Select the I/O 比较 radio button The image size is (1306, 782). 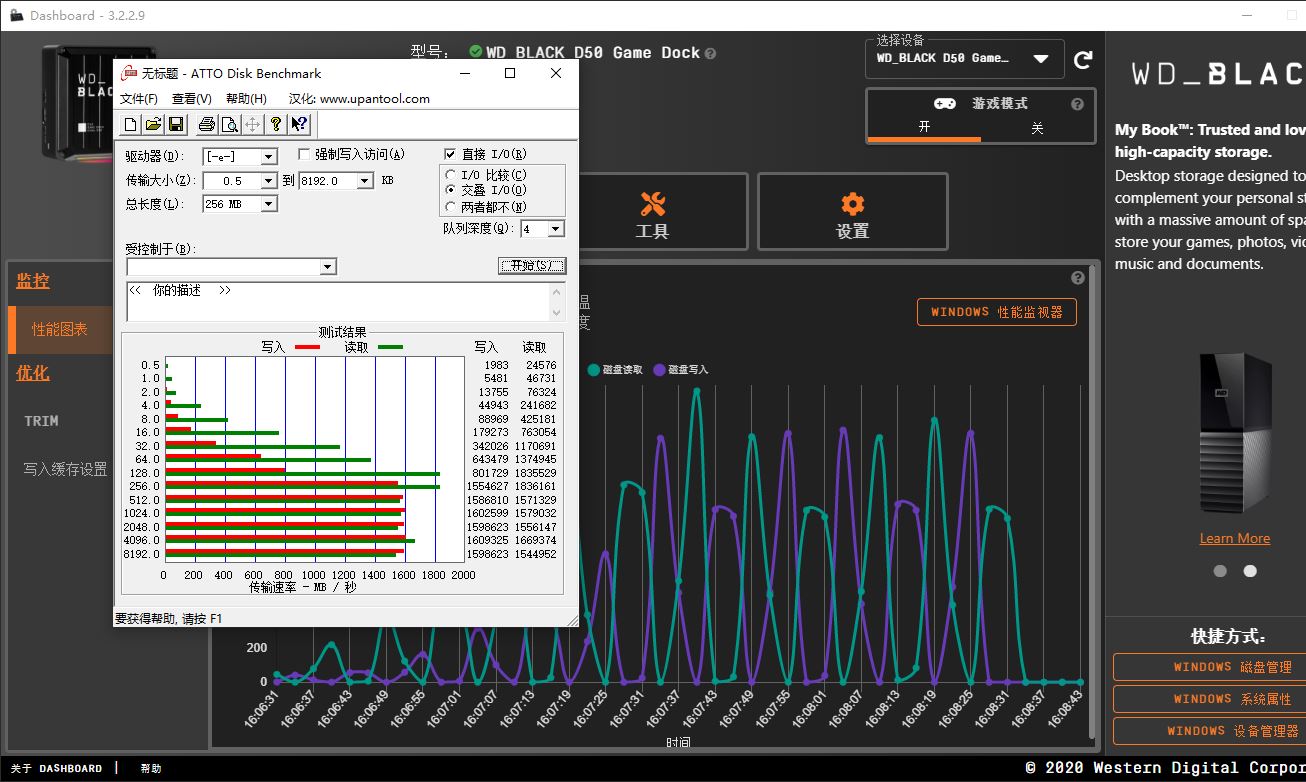(451, 175)
